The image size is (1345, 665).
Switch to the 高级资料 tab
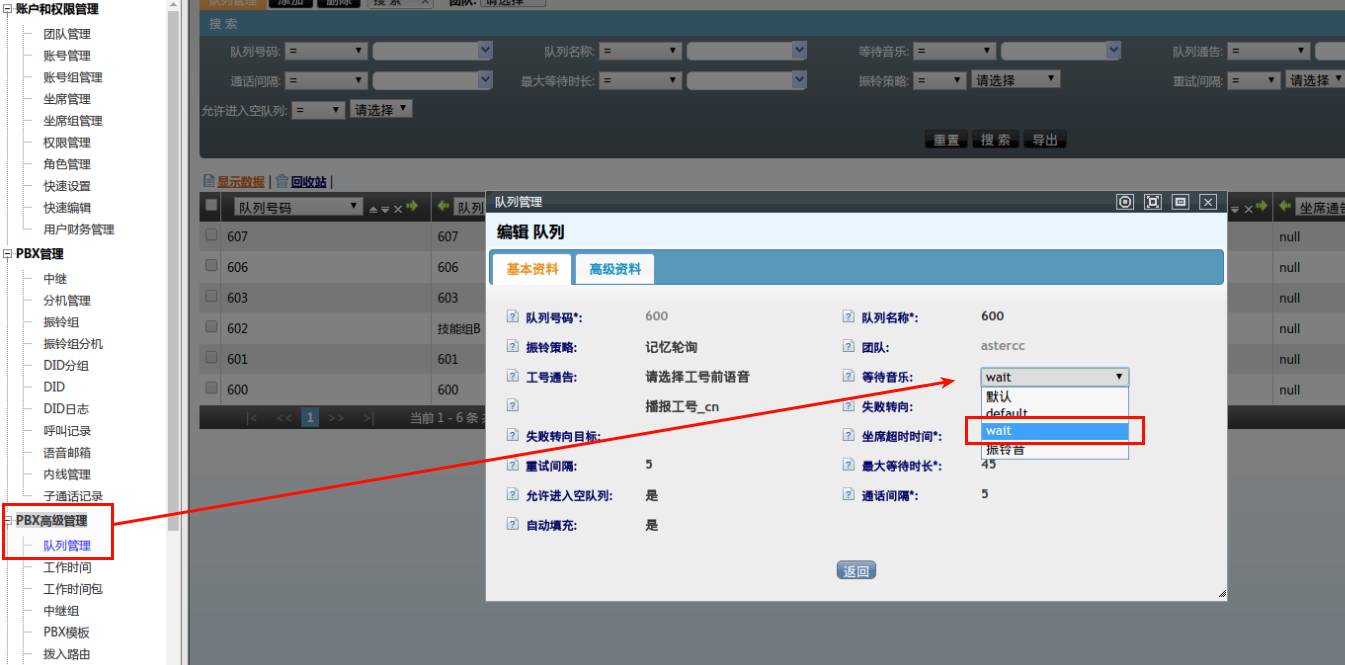615,269
